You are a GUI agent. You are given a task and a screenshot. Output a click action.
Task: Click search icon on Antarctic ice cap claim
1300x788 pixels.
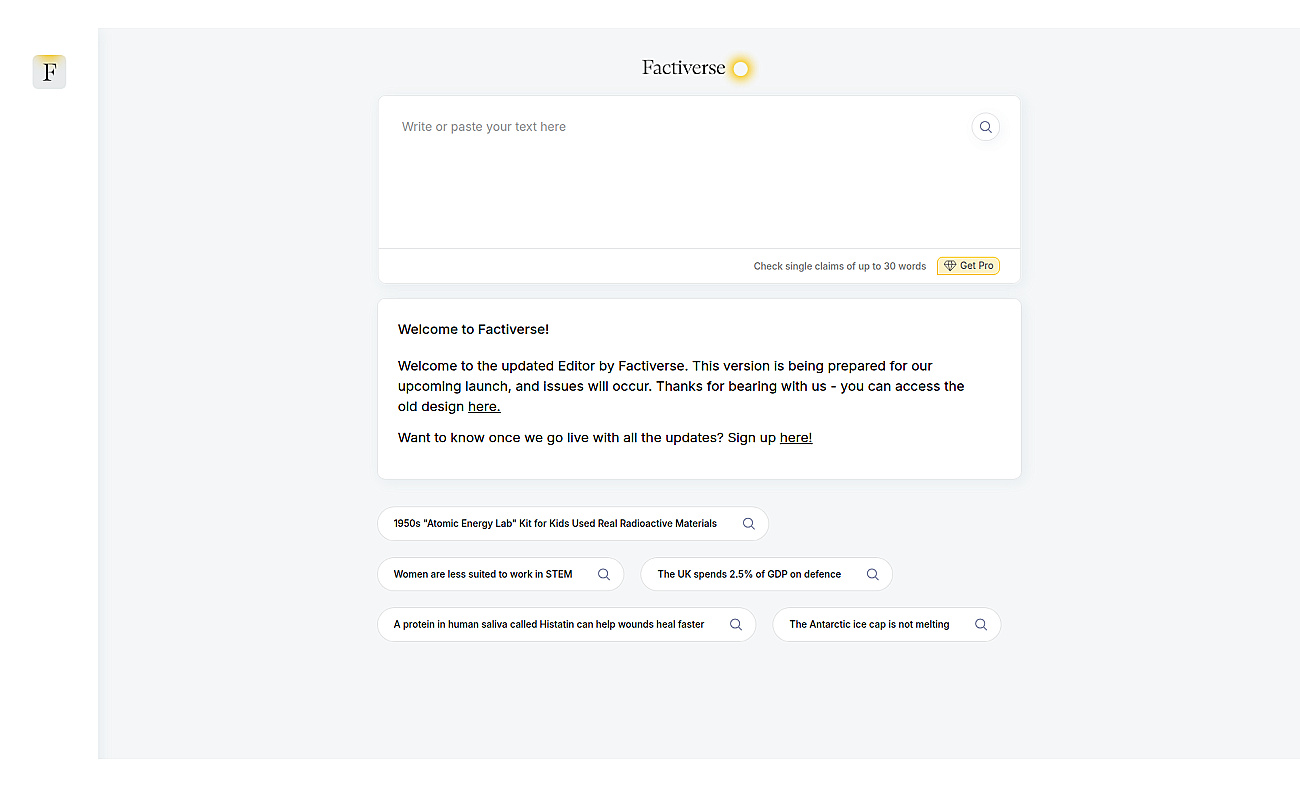981,624
